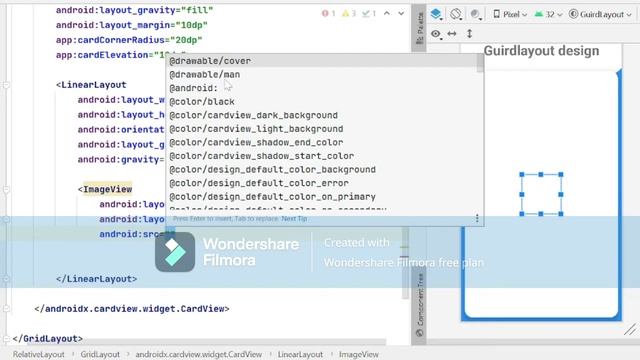640x360 pixels.
Task: Collapse the ImageView tag fold marker
Action: pos(6,189)
